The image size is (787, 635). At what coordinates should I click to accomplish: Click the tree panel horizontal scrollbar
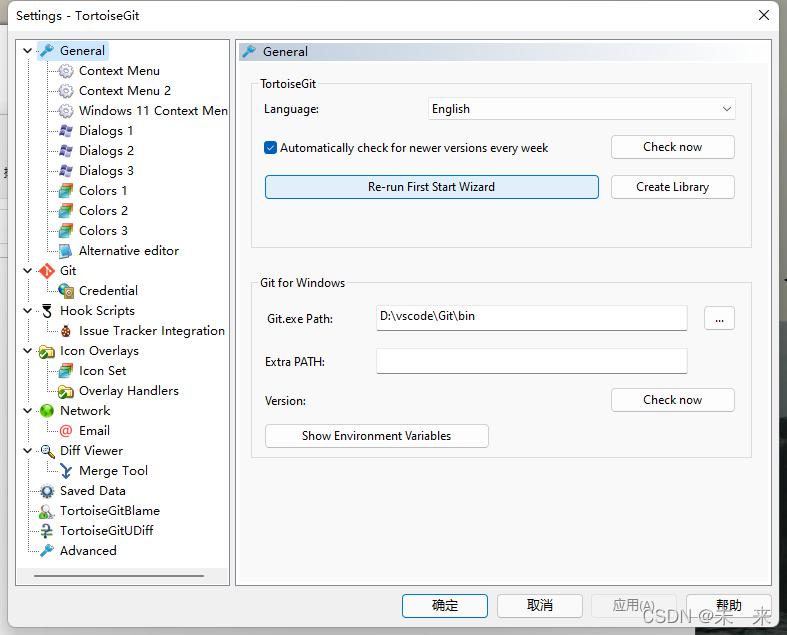(x=119, y=576)
